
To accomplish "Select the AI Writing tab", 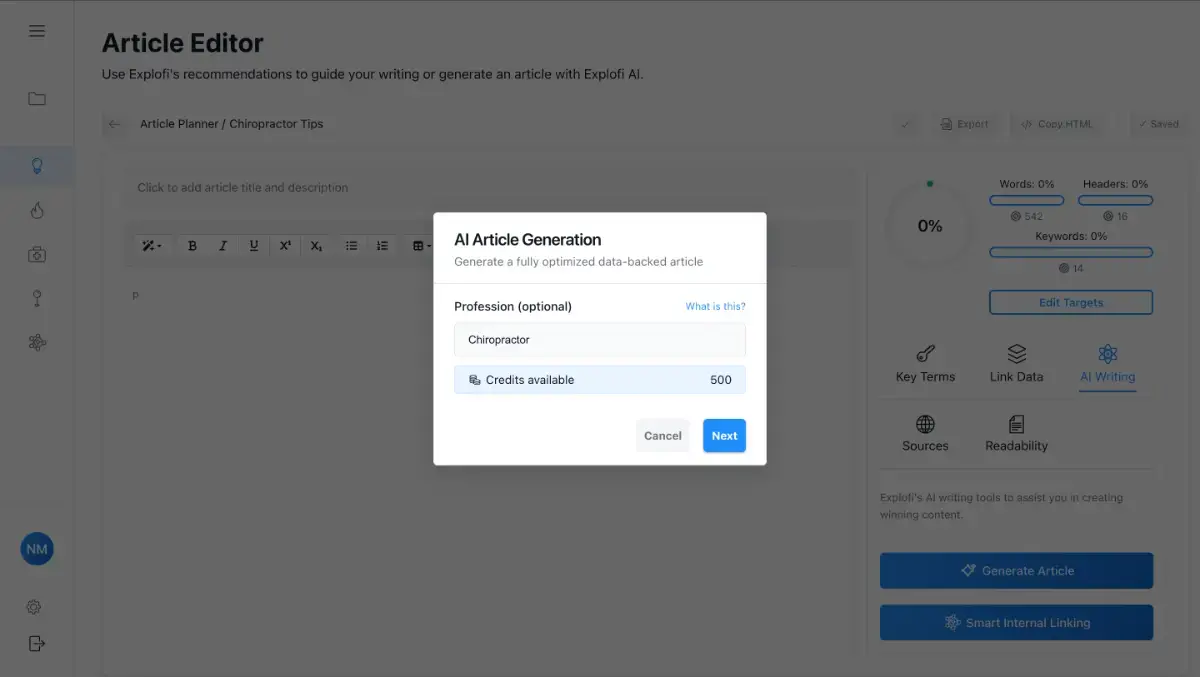I will pos(1107,364).
